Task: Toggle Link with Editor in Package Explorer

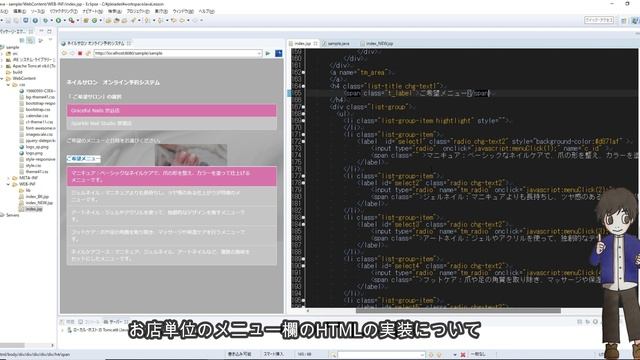Action: click(31, 40)
